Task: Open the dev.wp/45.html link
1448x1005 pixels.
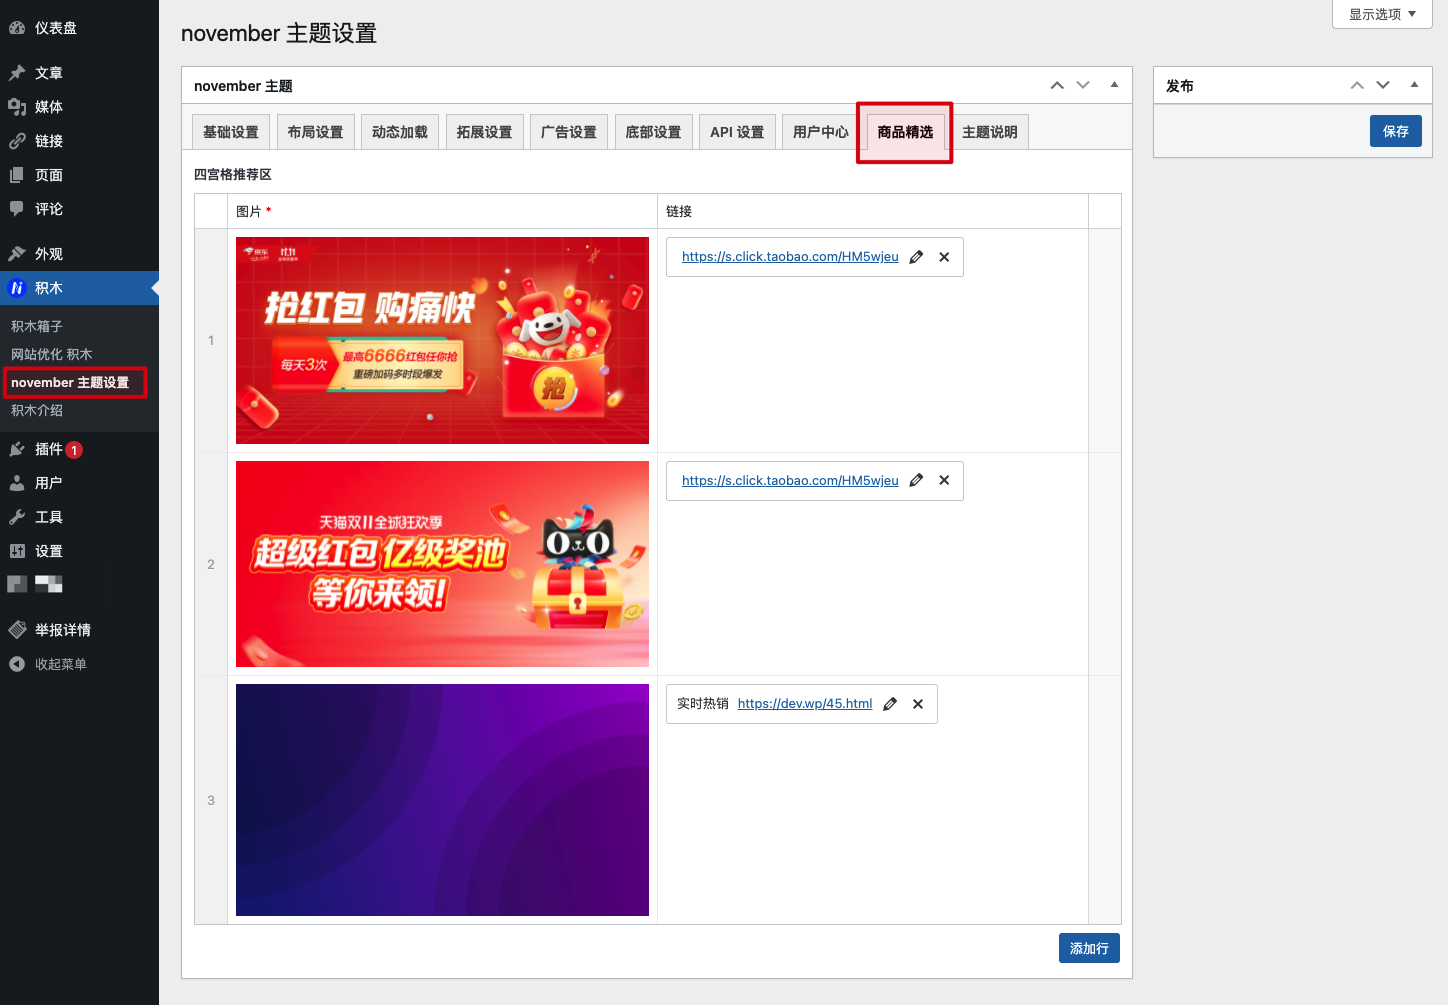Action: (805, 704)
